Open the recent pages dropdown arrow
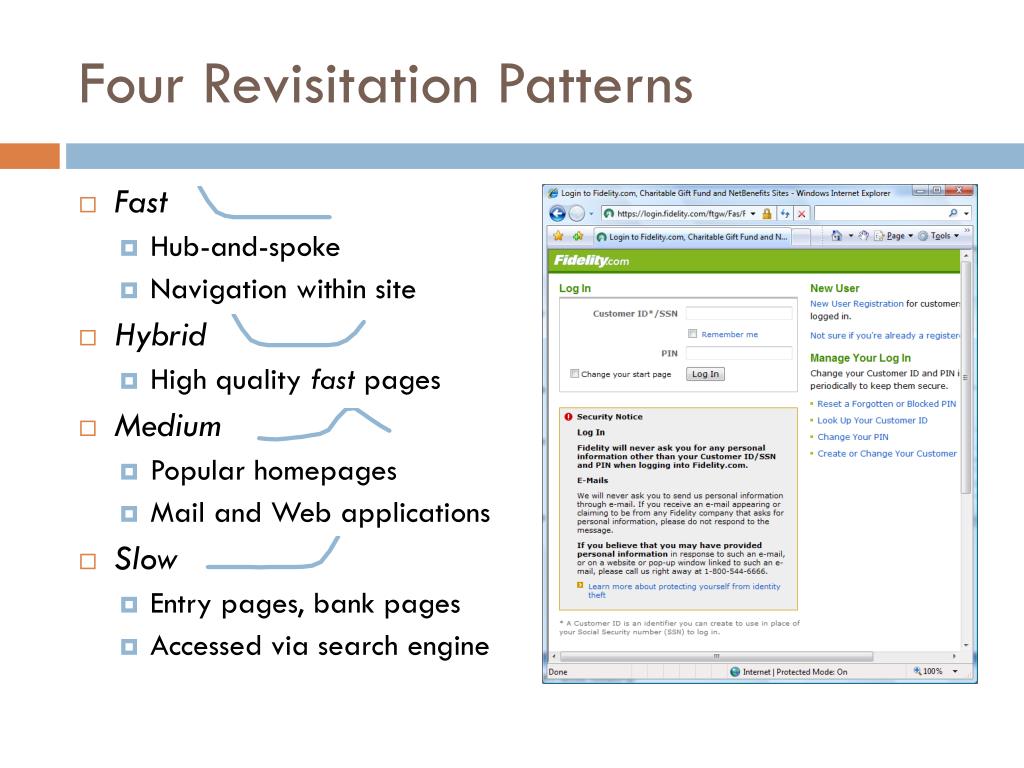The width and height of the screenshot is (1024, 768). coord(591,214)
